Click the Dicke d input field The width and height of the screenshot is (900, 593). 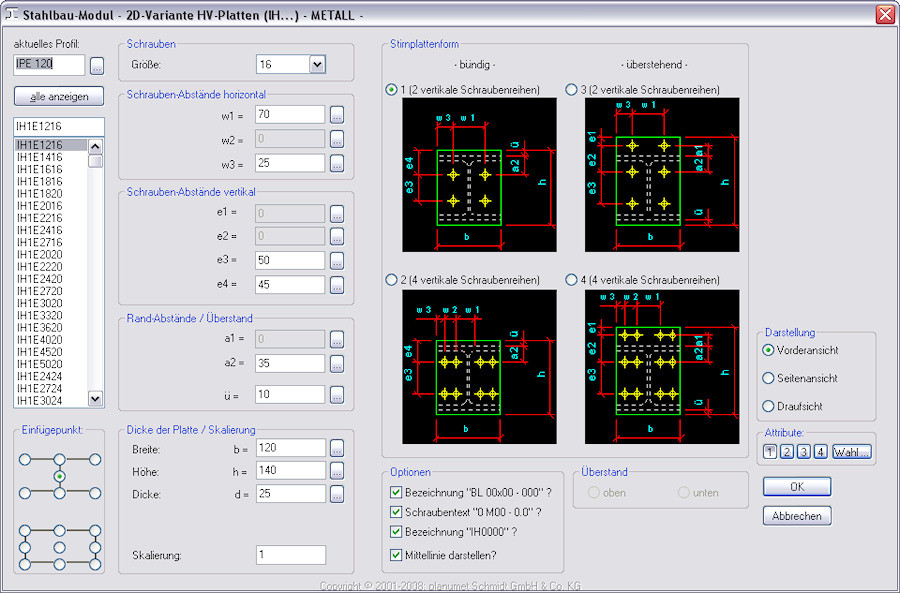point(290,494)
